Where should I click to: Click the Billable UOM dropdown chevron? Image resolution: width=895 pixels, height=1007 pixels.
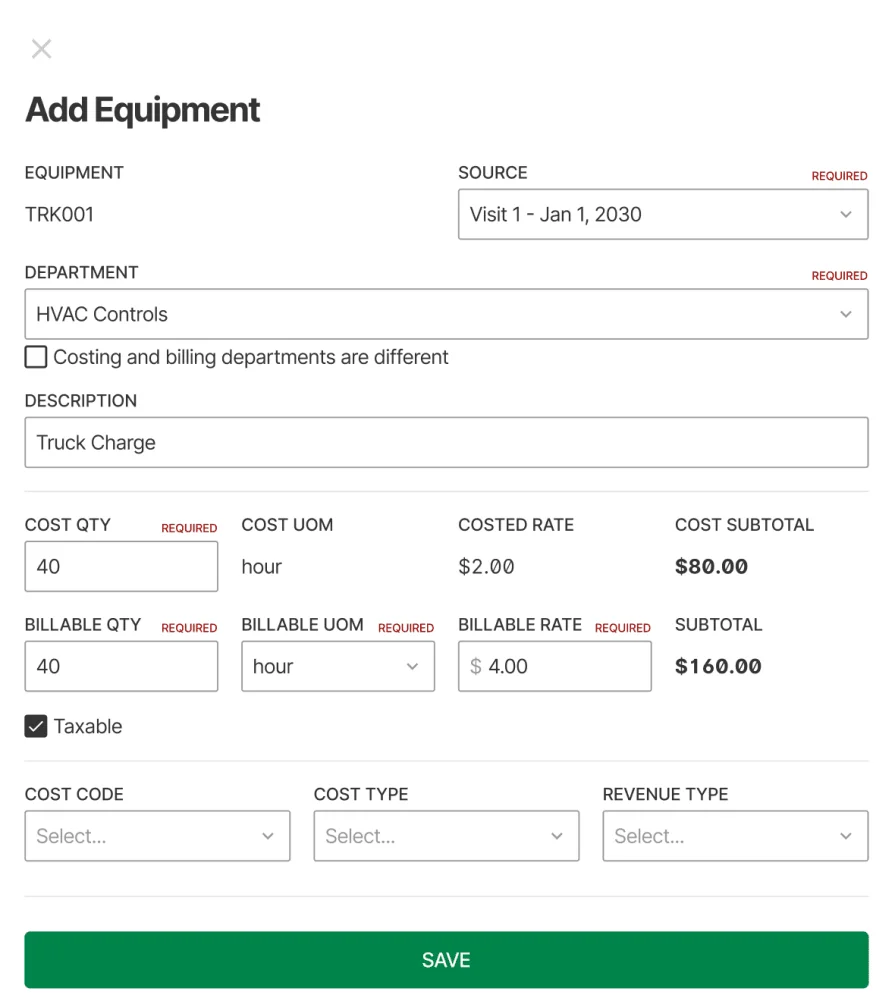point(414,666)
